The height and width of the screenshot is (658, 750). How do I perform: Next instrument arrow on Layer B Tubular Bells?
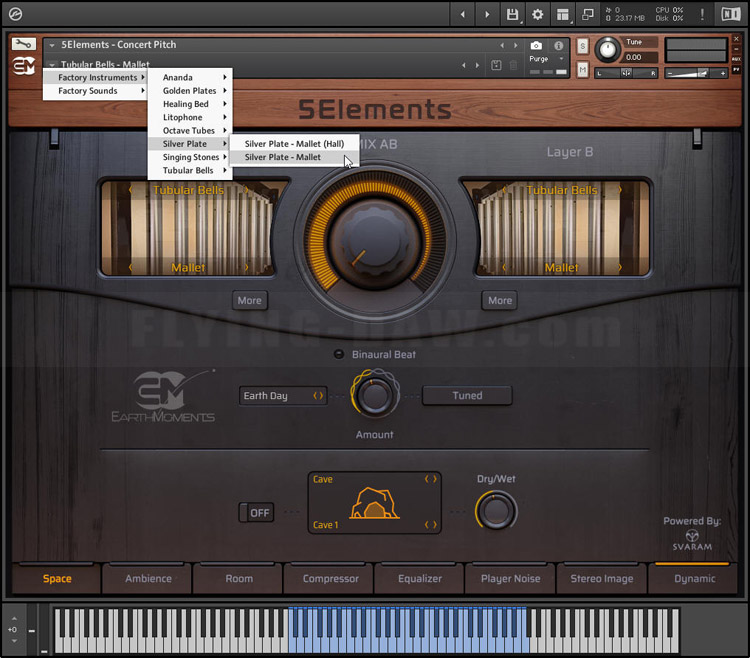[620, 190]
